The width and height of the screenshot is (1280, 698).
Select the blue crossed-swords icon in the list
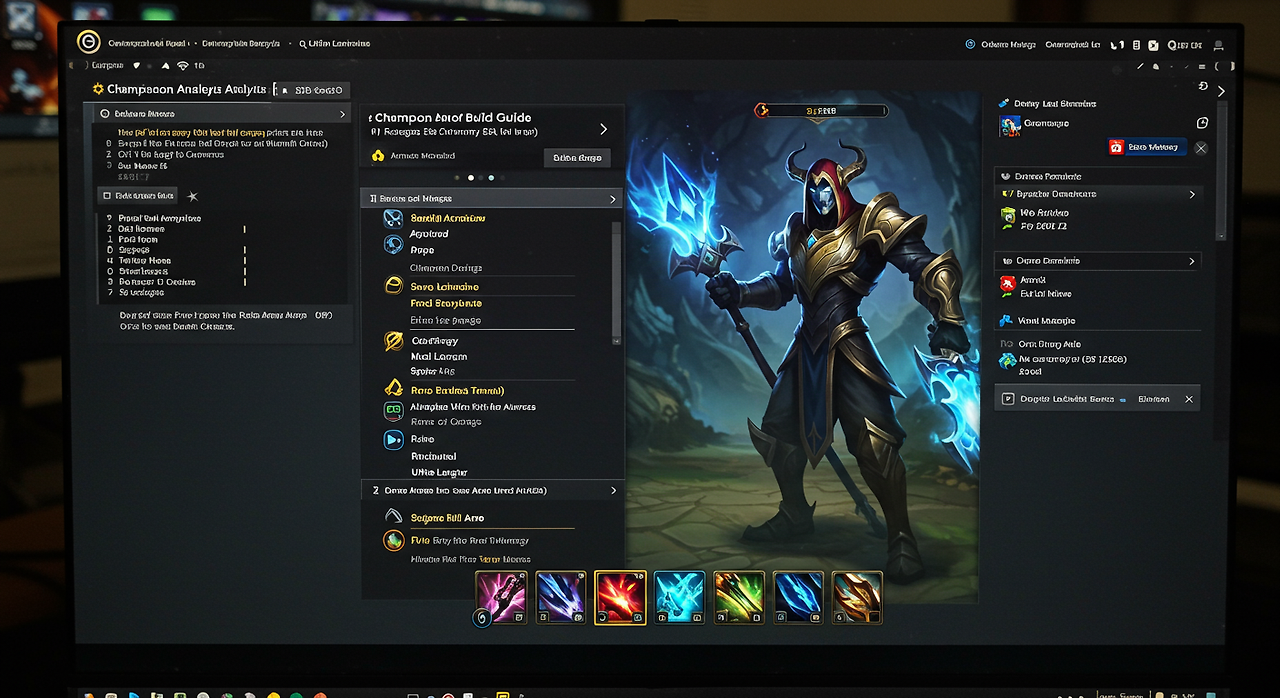(393, 218)
